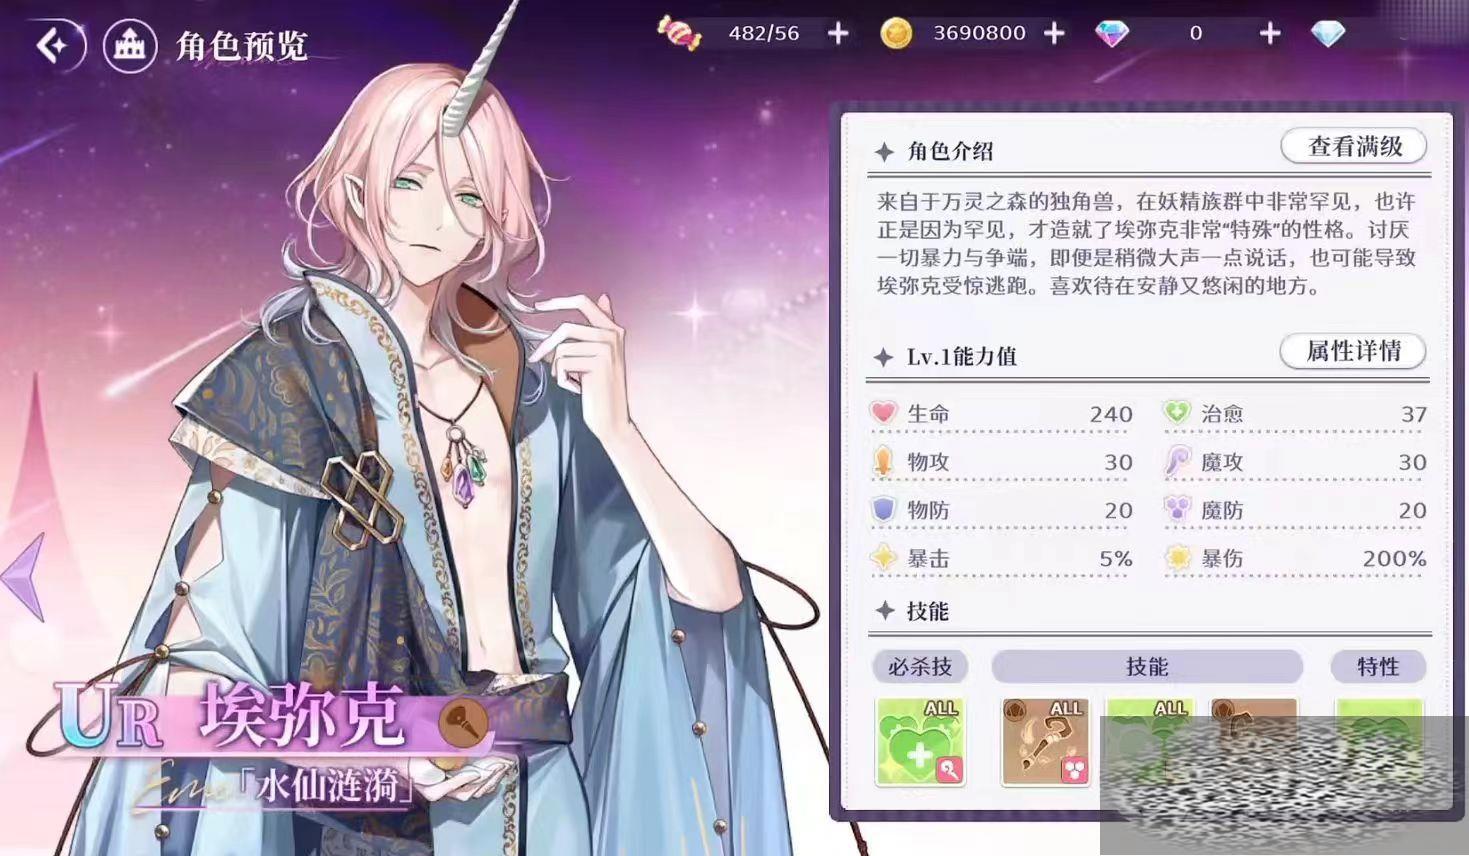Screen dimensions: 1469x856
Task: Tap the candy stamina icon
Action: [x=680, y=32]
